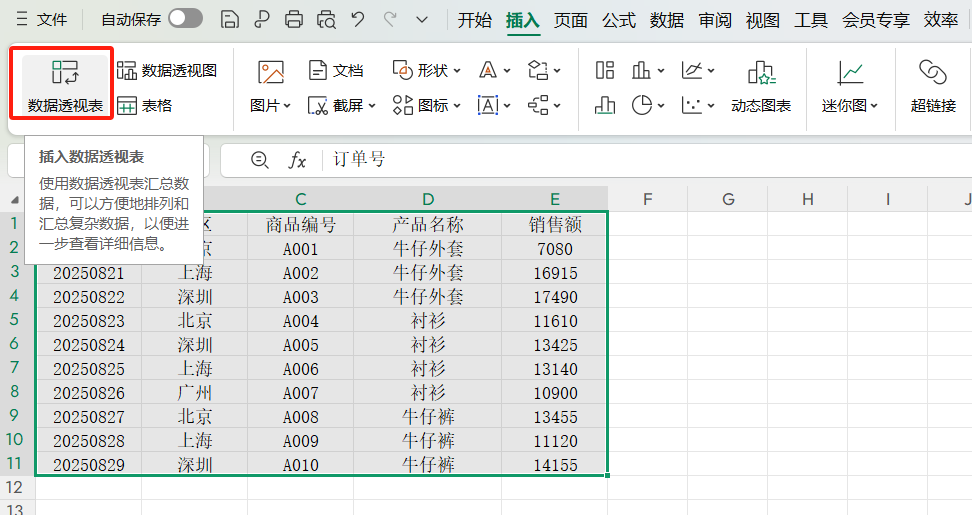Expand the 截屏 screenshot dropdown
This screenshot has height=515, width=972.
pos(342,106)
